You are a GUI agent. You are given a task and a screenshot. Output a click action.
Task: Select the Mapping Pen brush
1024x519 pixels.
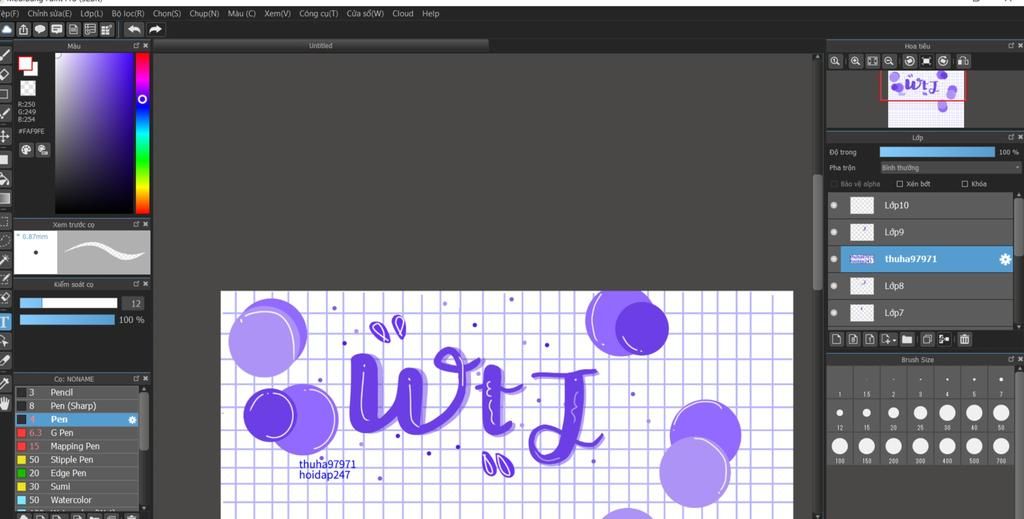tap(76, 447)
